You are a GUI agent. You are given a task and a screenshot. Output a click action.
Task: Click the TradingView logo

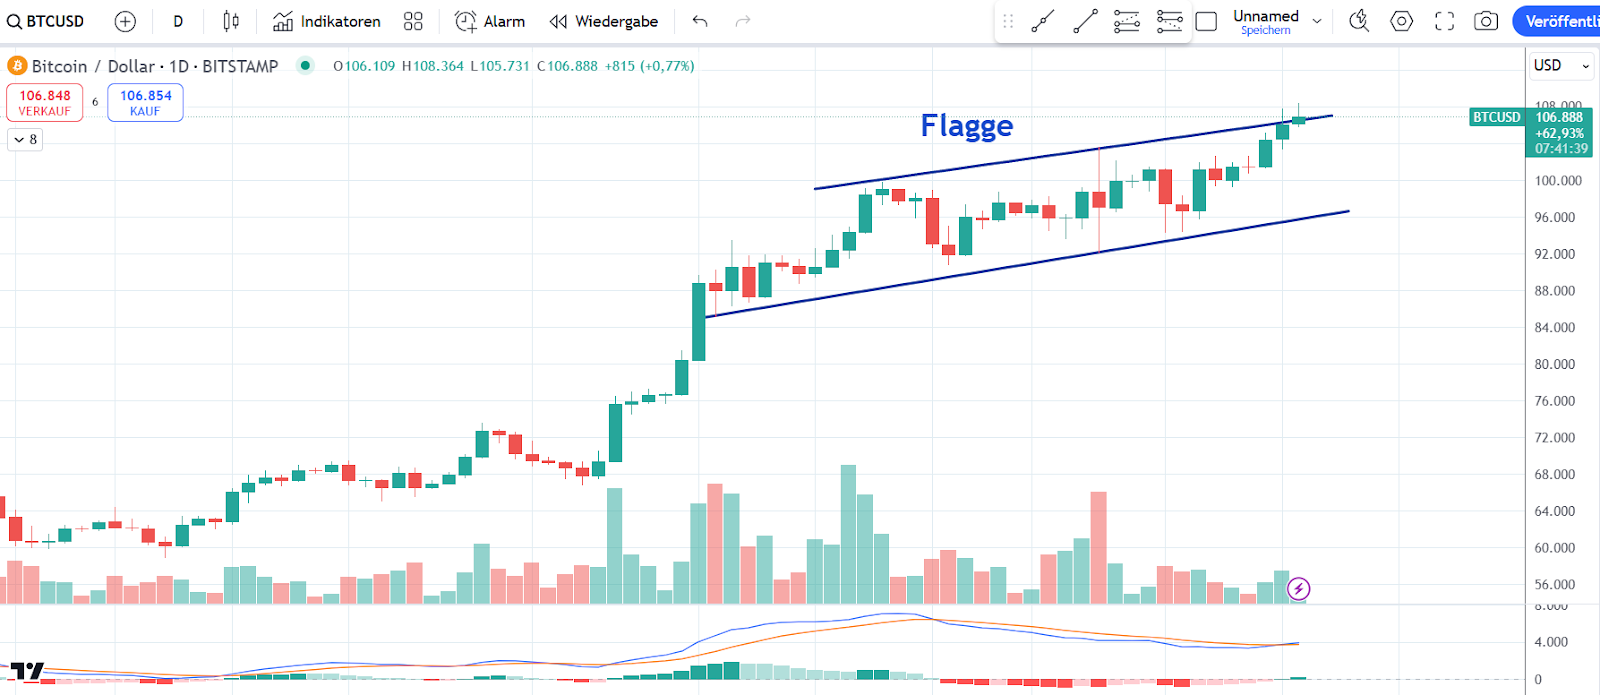point(27,671)
